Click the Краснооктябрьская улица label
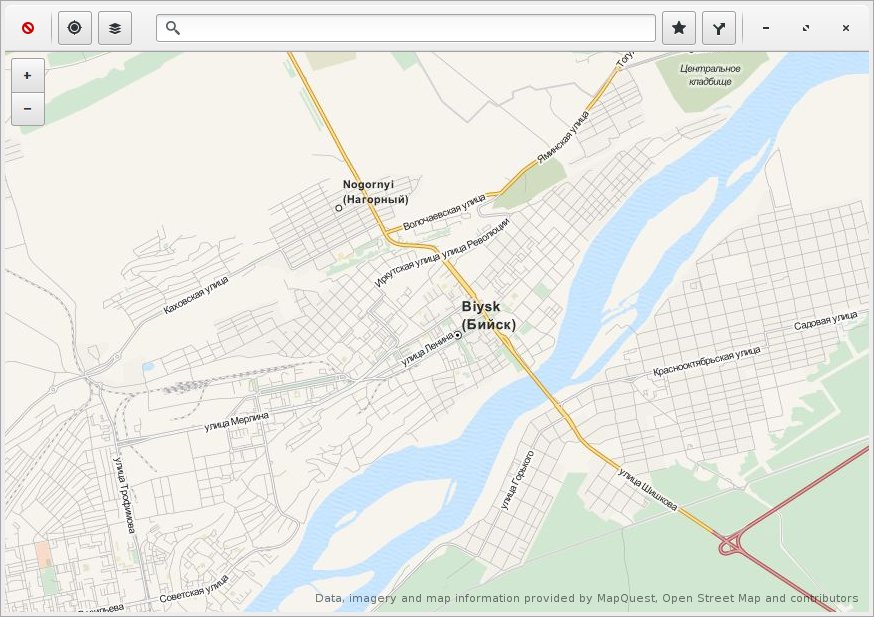 click(x=707, y=362)
